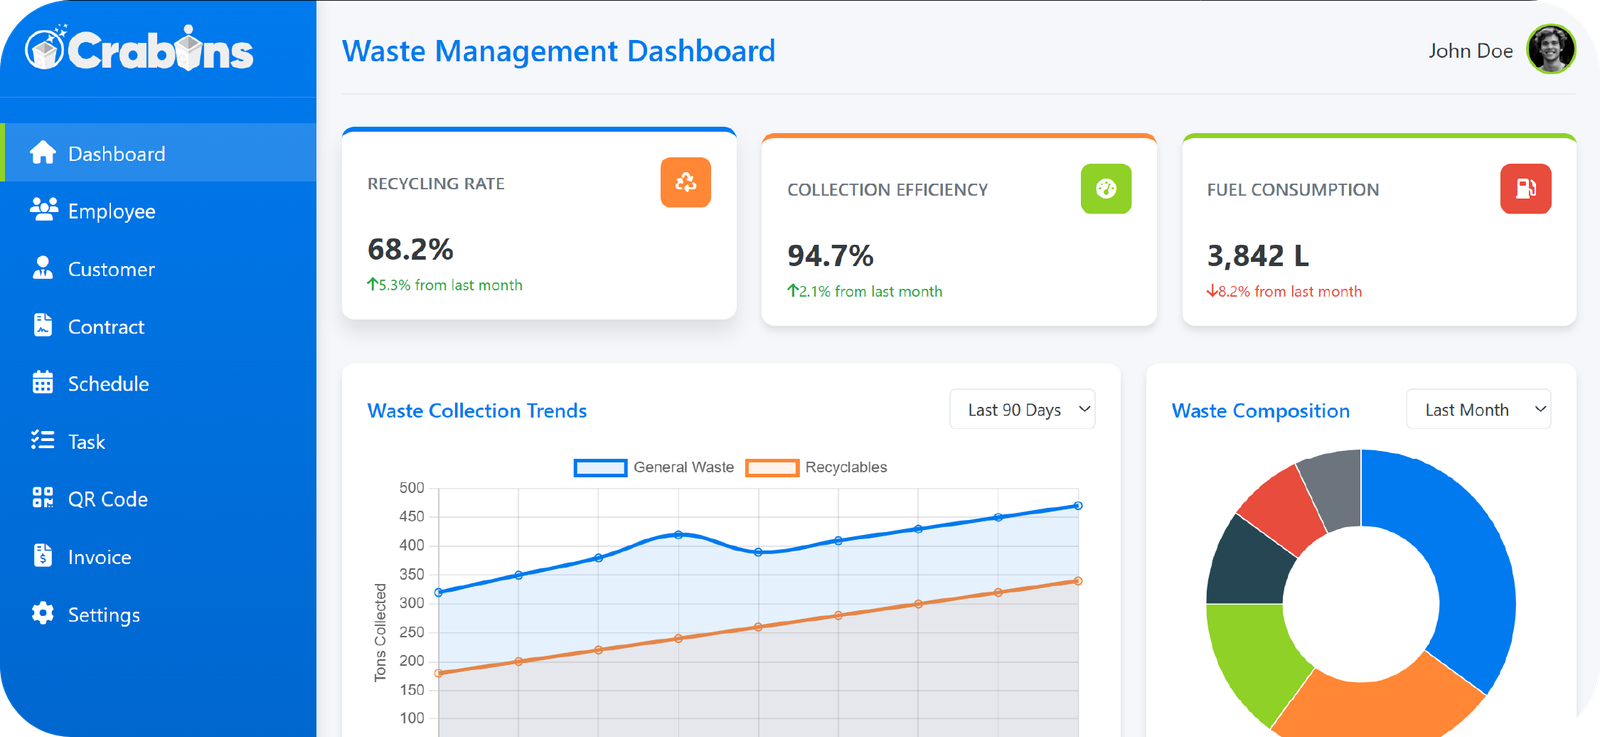Click the Schedule calendar icon in sidebar
1600x737 pixels.
tap(43, 383)
